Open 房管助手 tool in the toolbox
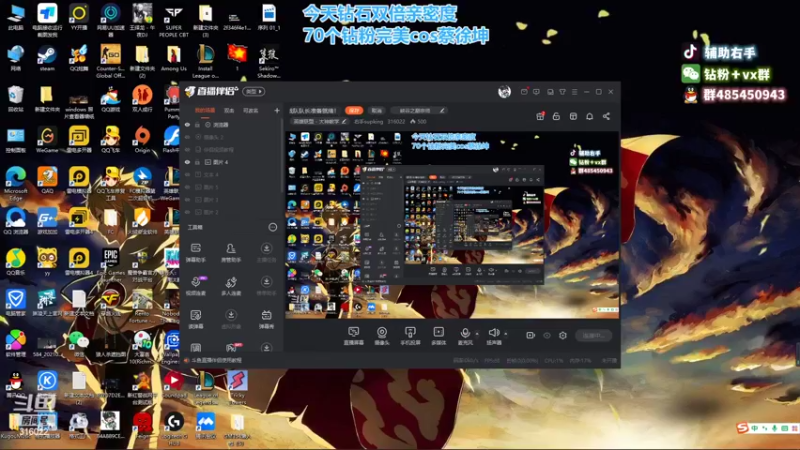The width and height of the screenshot is (800, 450). (x=231, y=253)
